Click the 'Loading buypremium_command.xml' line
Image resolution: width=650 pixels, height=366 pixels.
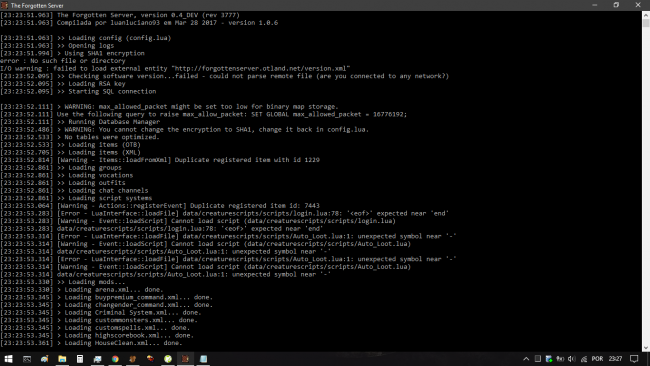pos(107,297)
